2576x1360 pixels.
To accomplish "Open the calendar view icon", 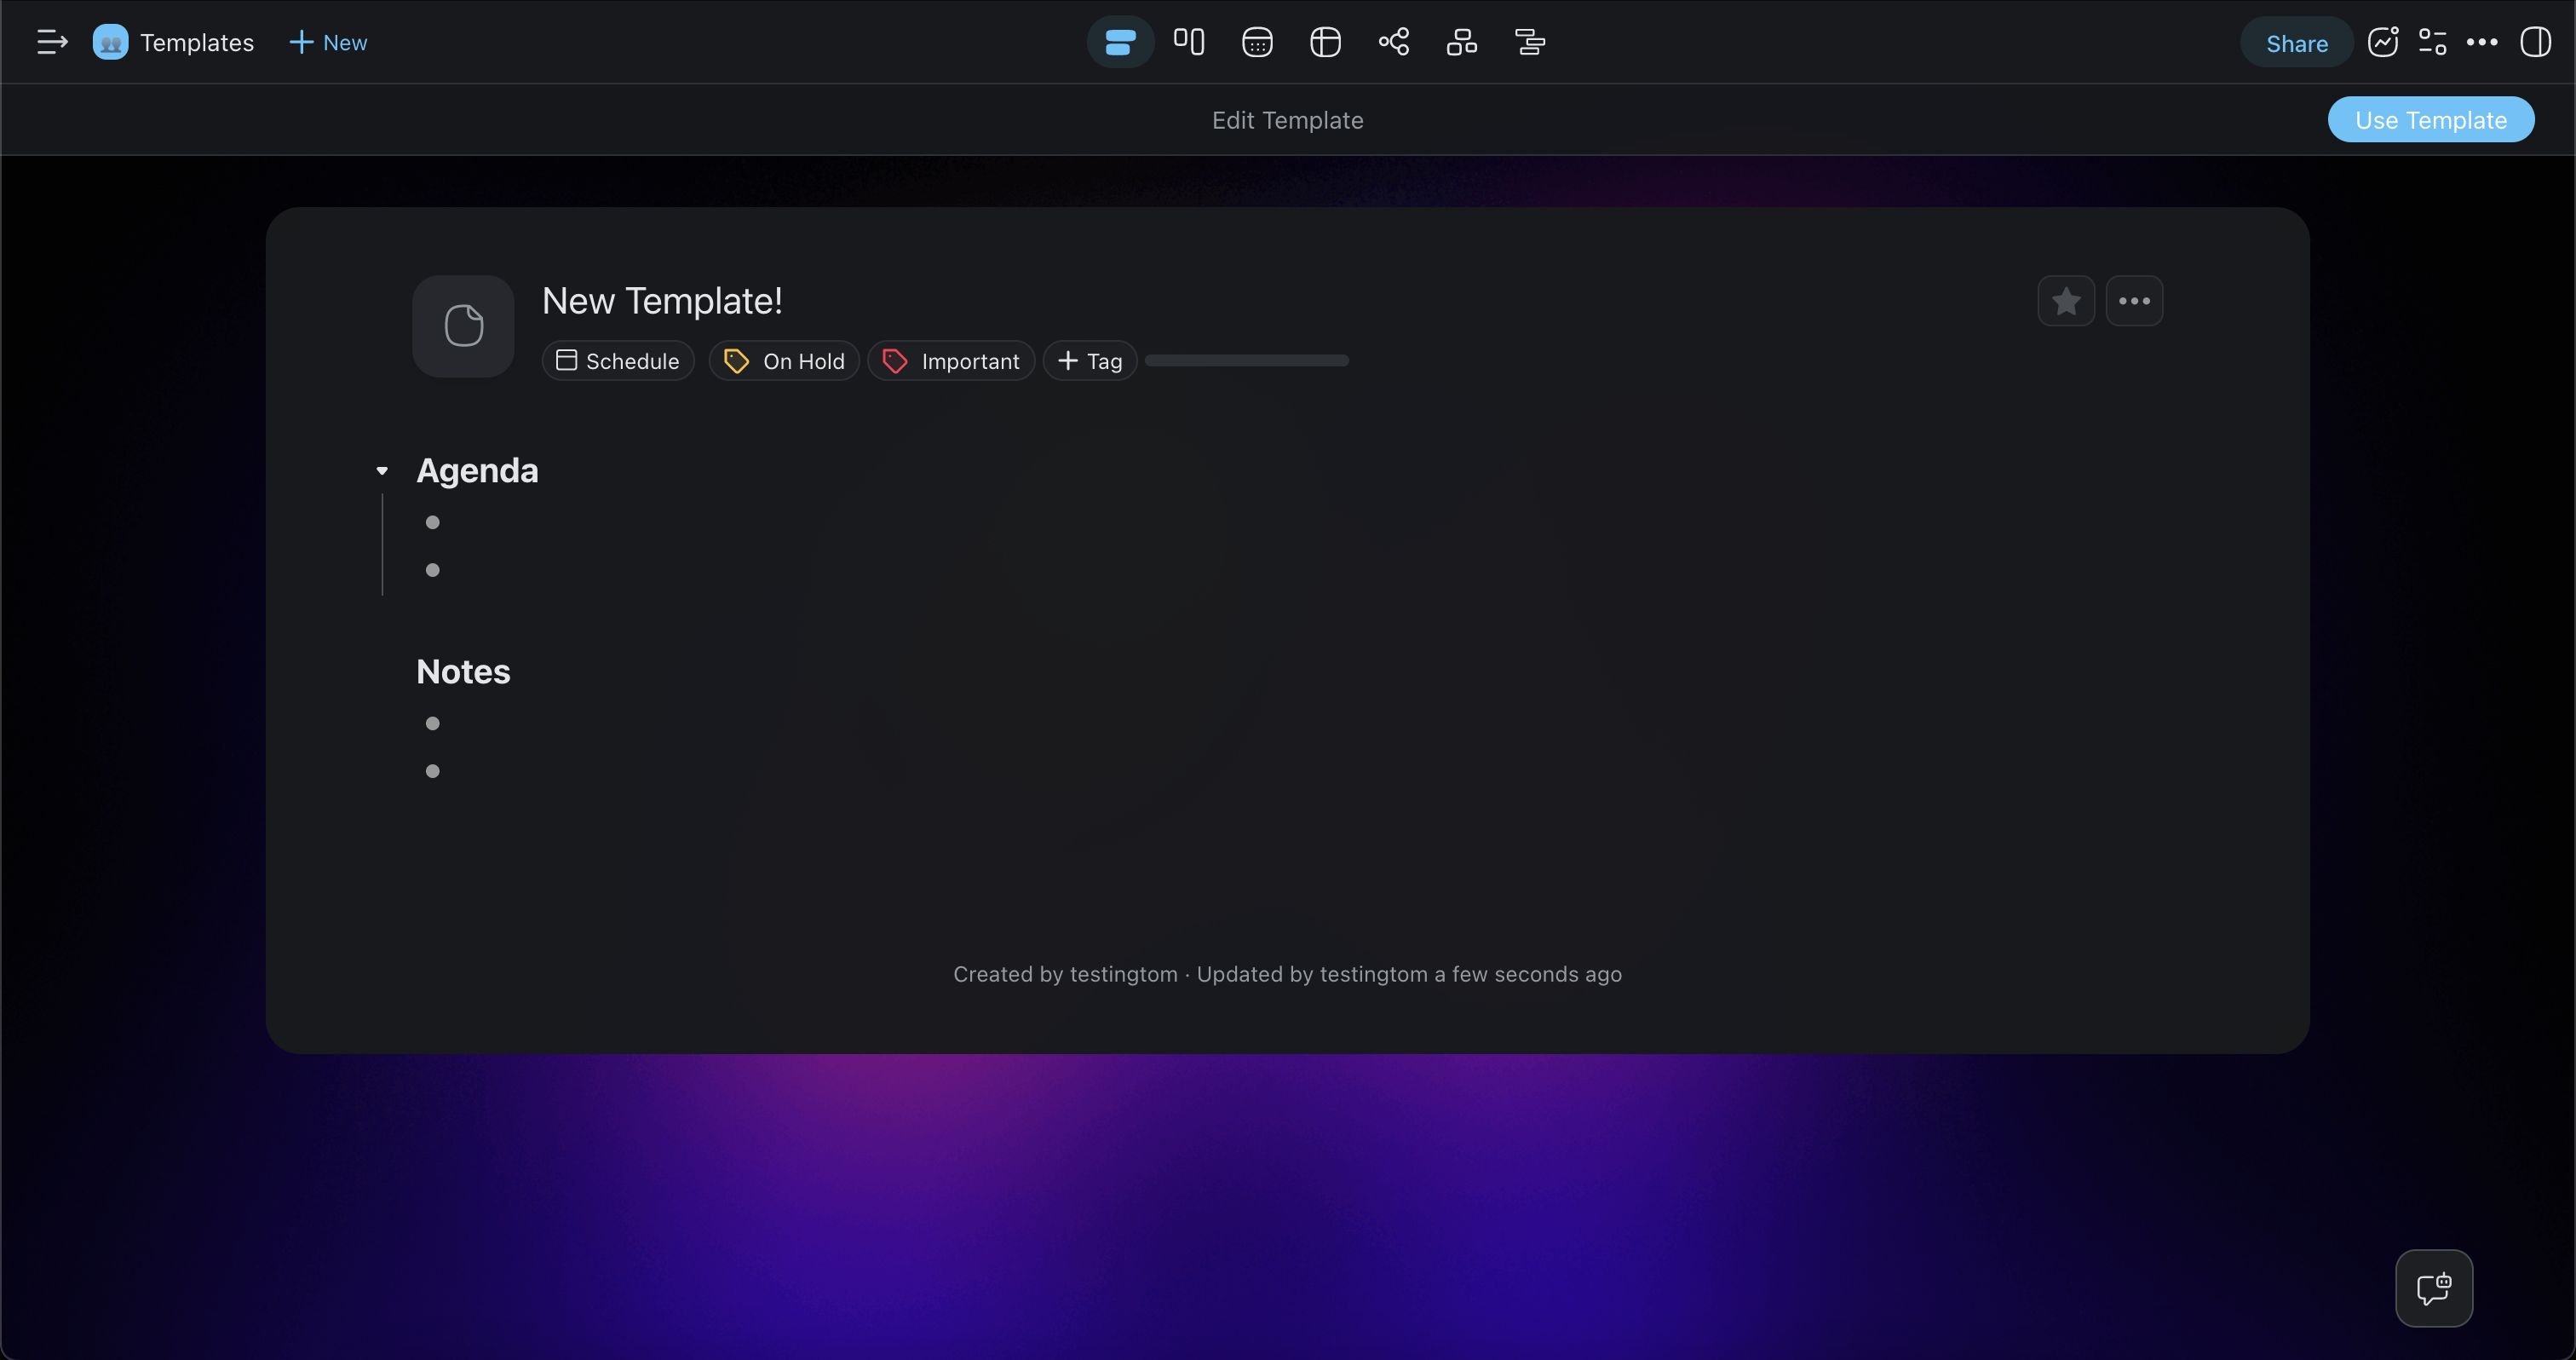I will tap(1257, 42).
